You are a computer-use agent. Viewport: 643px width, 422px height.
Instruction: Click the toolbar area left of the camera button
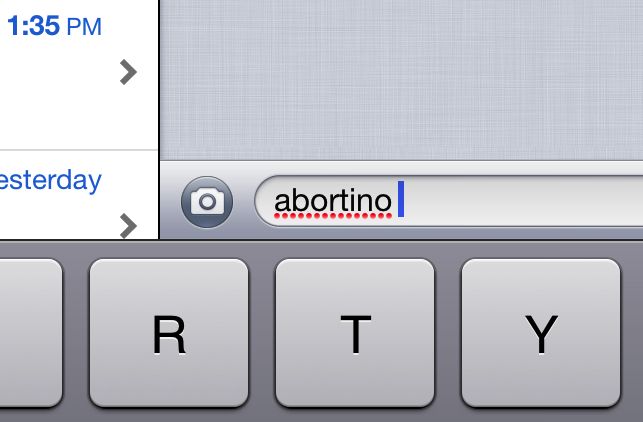pyautogui.click(x=170, y=201)
